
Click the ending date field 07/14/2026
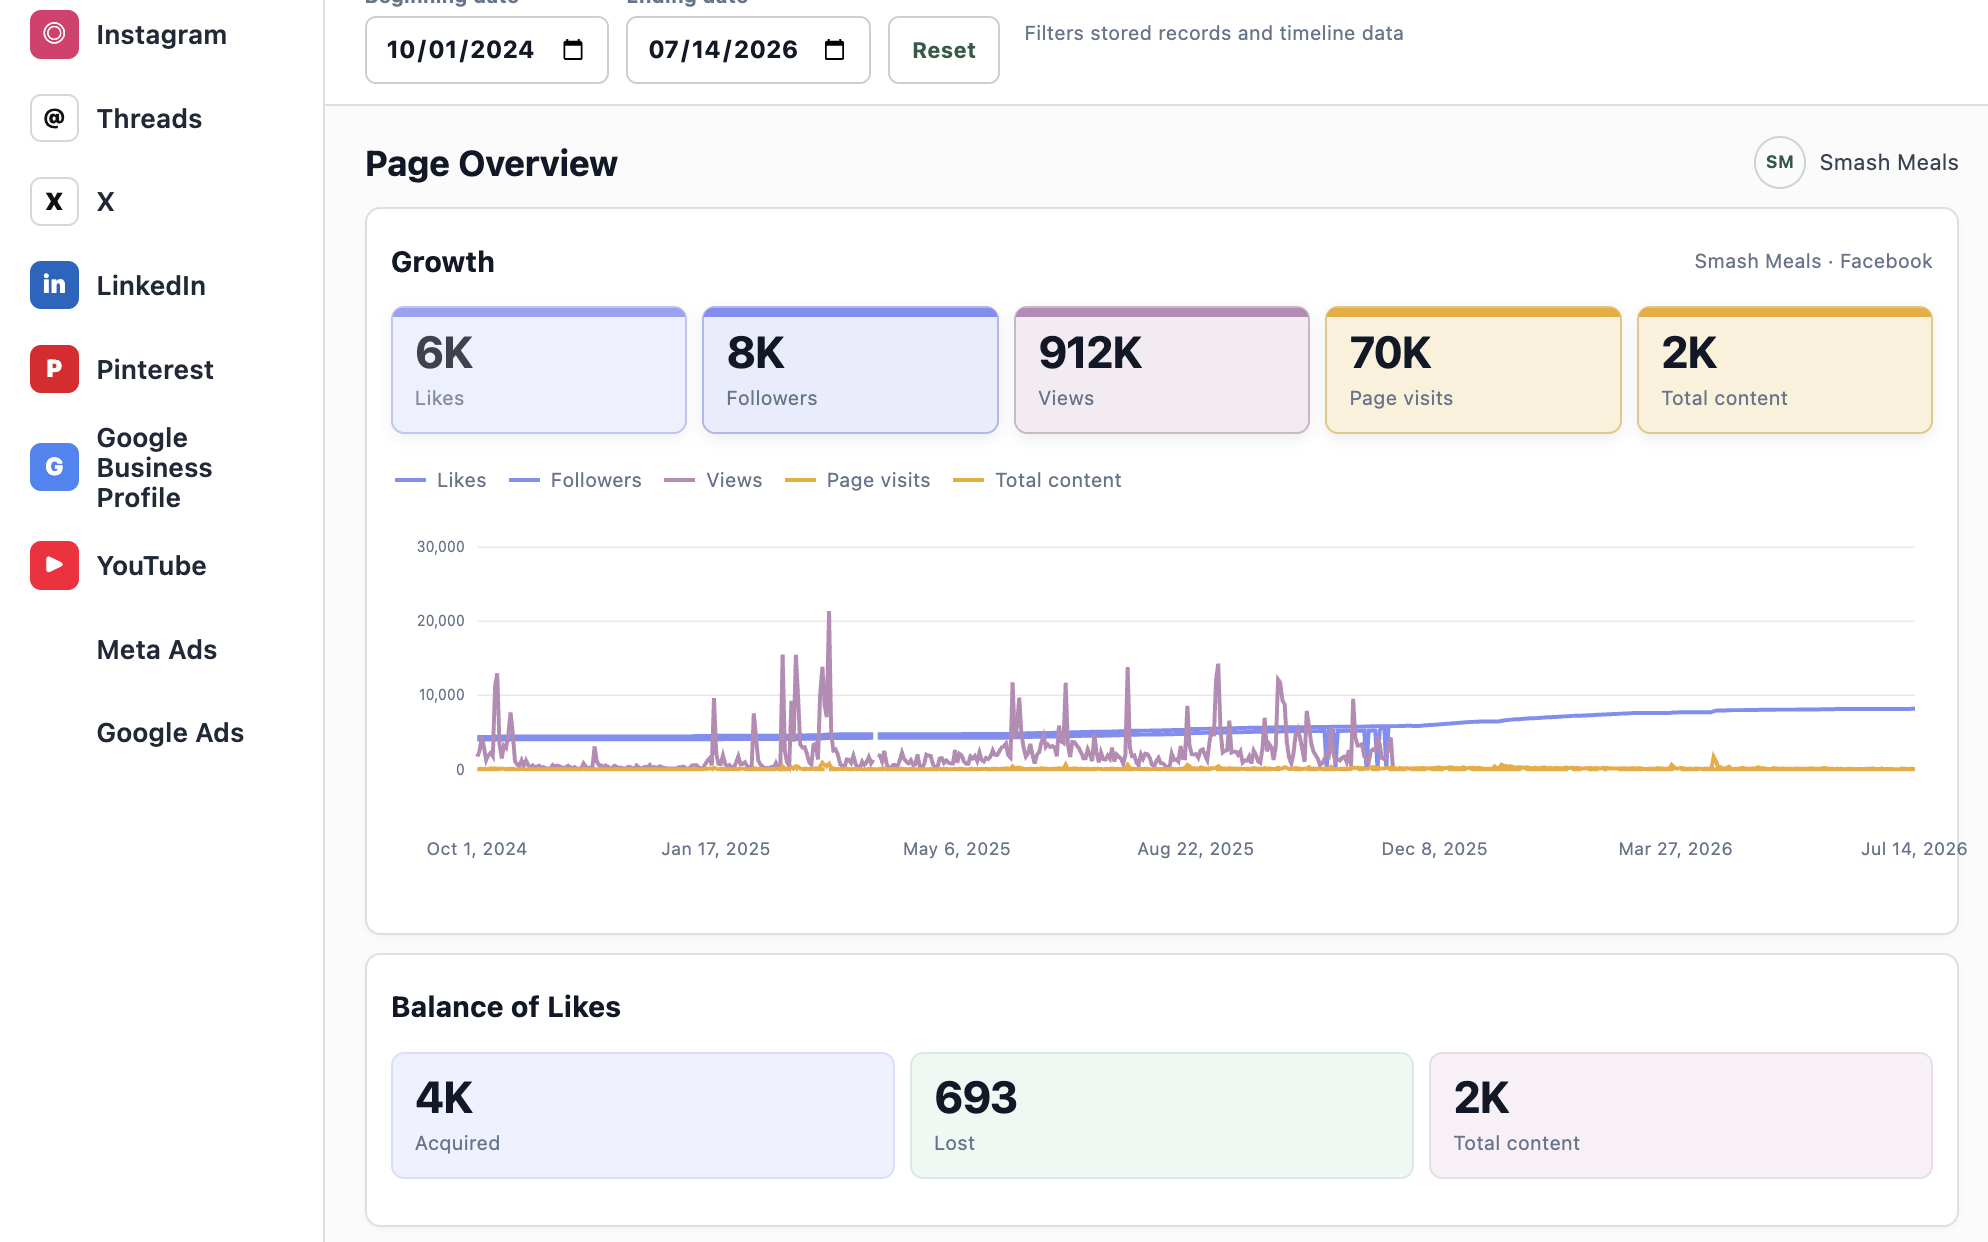[x=748, y=50]
